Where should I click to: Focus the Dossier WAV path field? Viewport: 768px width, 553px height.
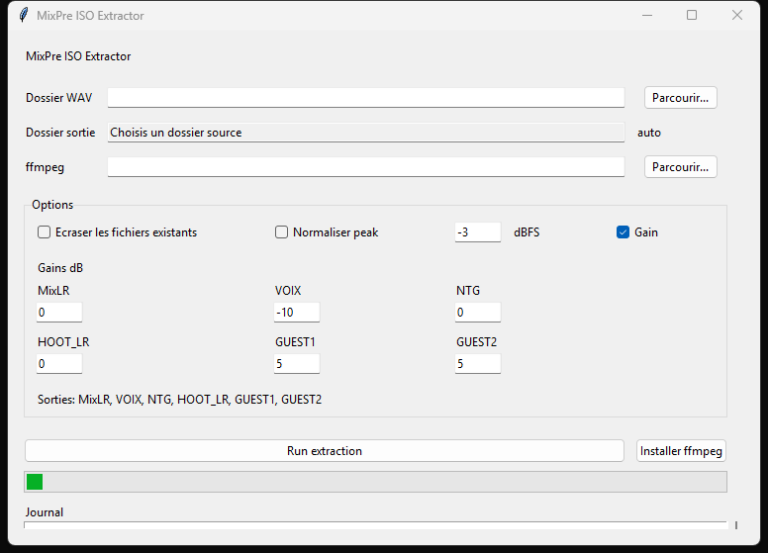click(x=366, y=98)
